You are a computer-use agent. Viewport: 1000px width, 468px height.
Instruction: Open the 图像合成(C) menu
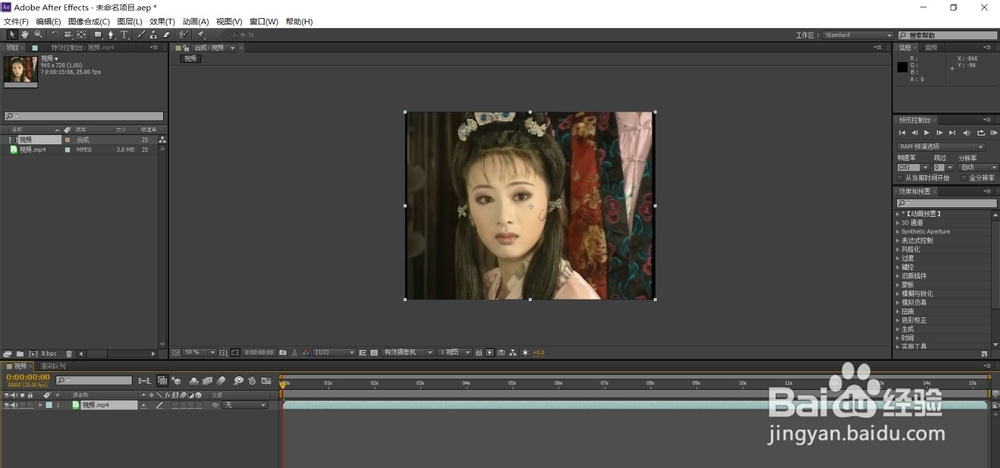[x=89, y=22]
